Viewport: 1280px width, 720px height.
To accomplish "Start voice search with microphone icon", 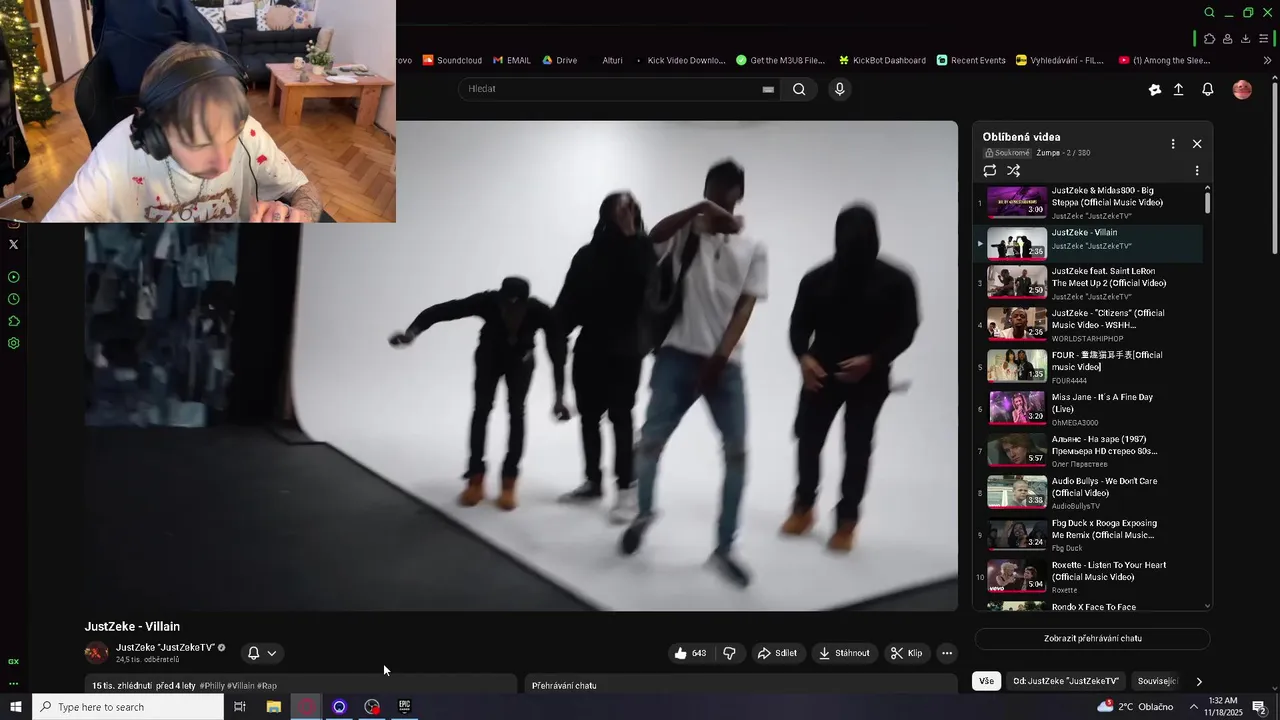I will click(x=839, y=89).
